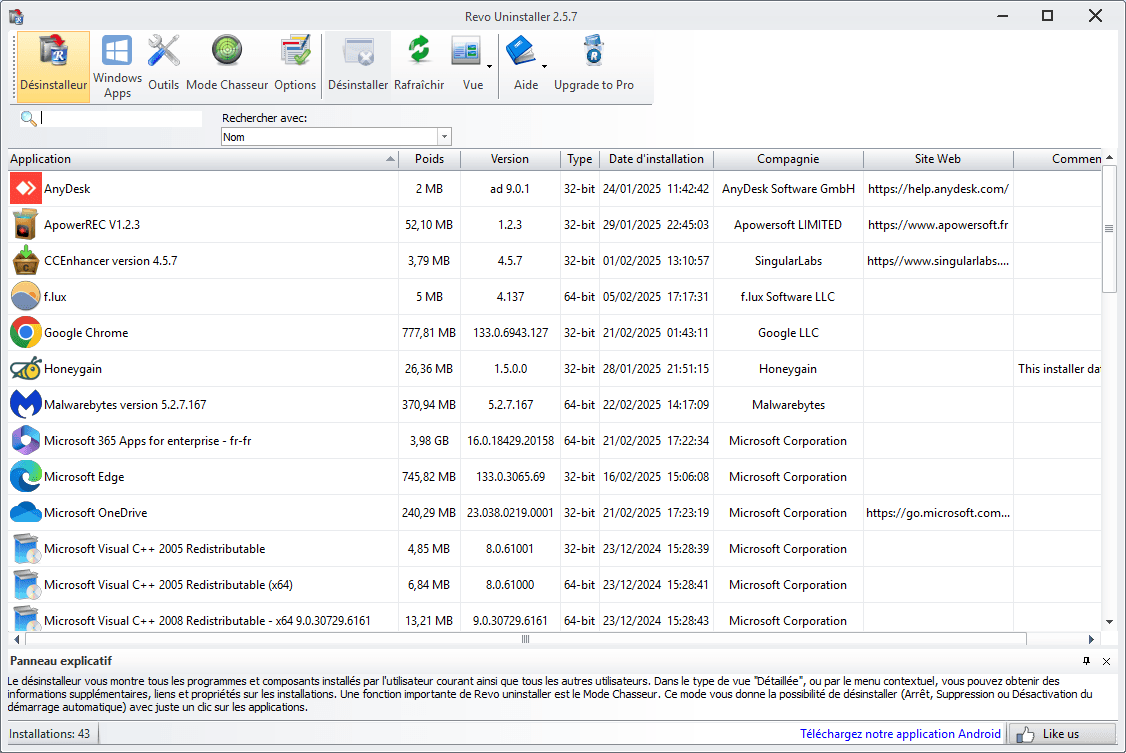1126x753 pixels.
Task: Select the Malwarebytes icon
Action: coord(26,404)
